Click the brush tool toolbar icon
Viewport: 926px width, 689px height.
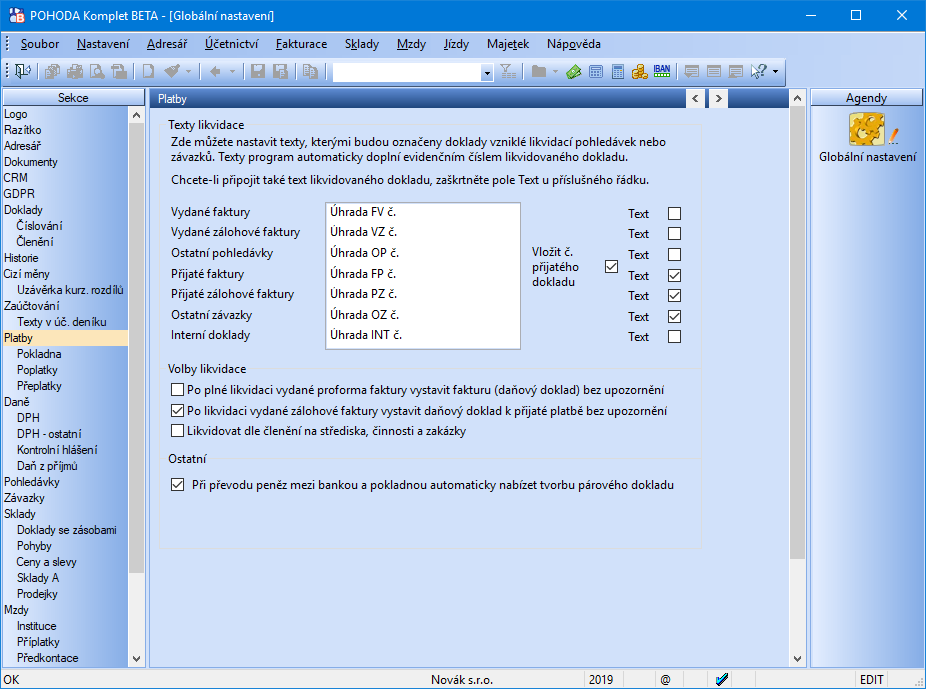pyautogui.click(x=172, y=71)
